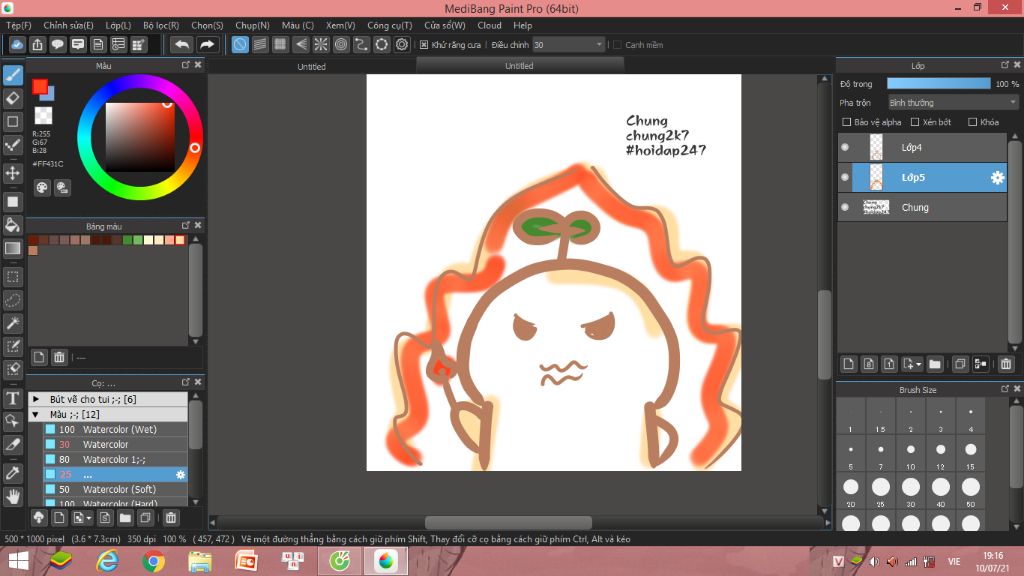Image resolution: width=1024 pixels, height=576 pixels.
Task: Select the Watercolor (Soft) brush
Action: tap(116, 489)
